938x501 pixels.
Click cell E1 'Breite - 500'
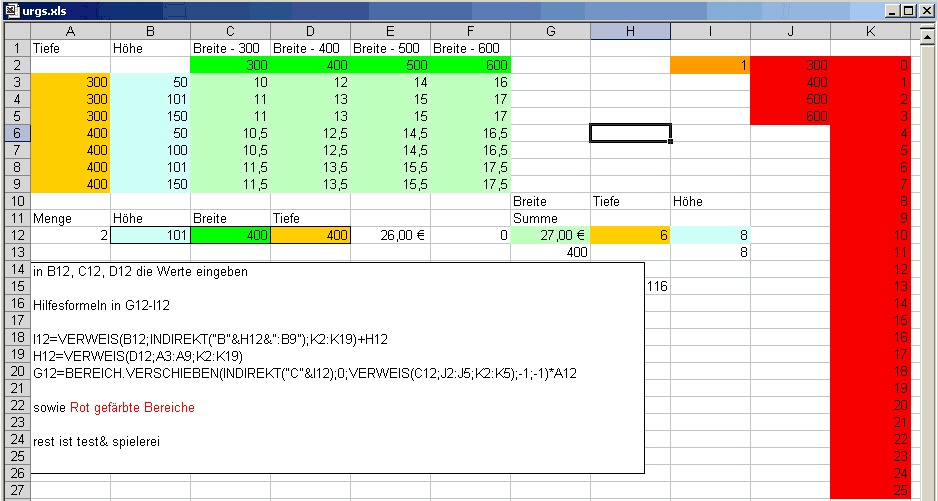click(x=391, y=48)
